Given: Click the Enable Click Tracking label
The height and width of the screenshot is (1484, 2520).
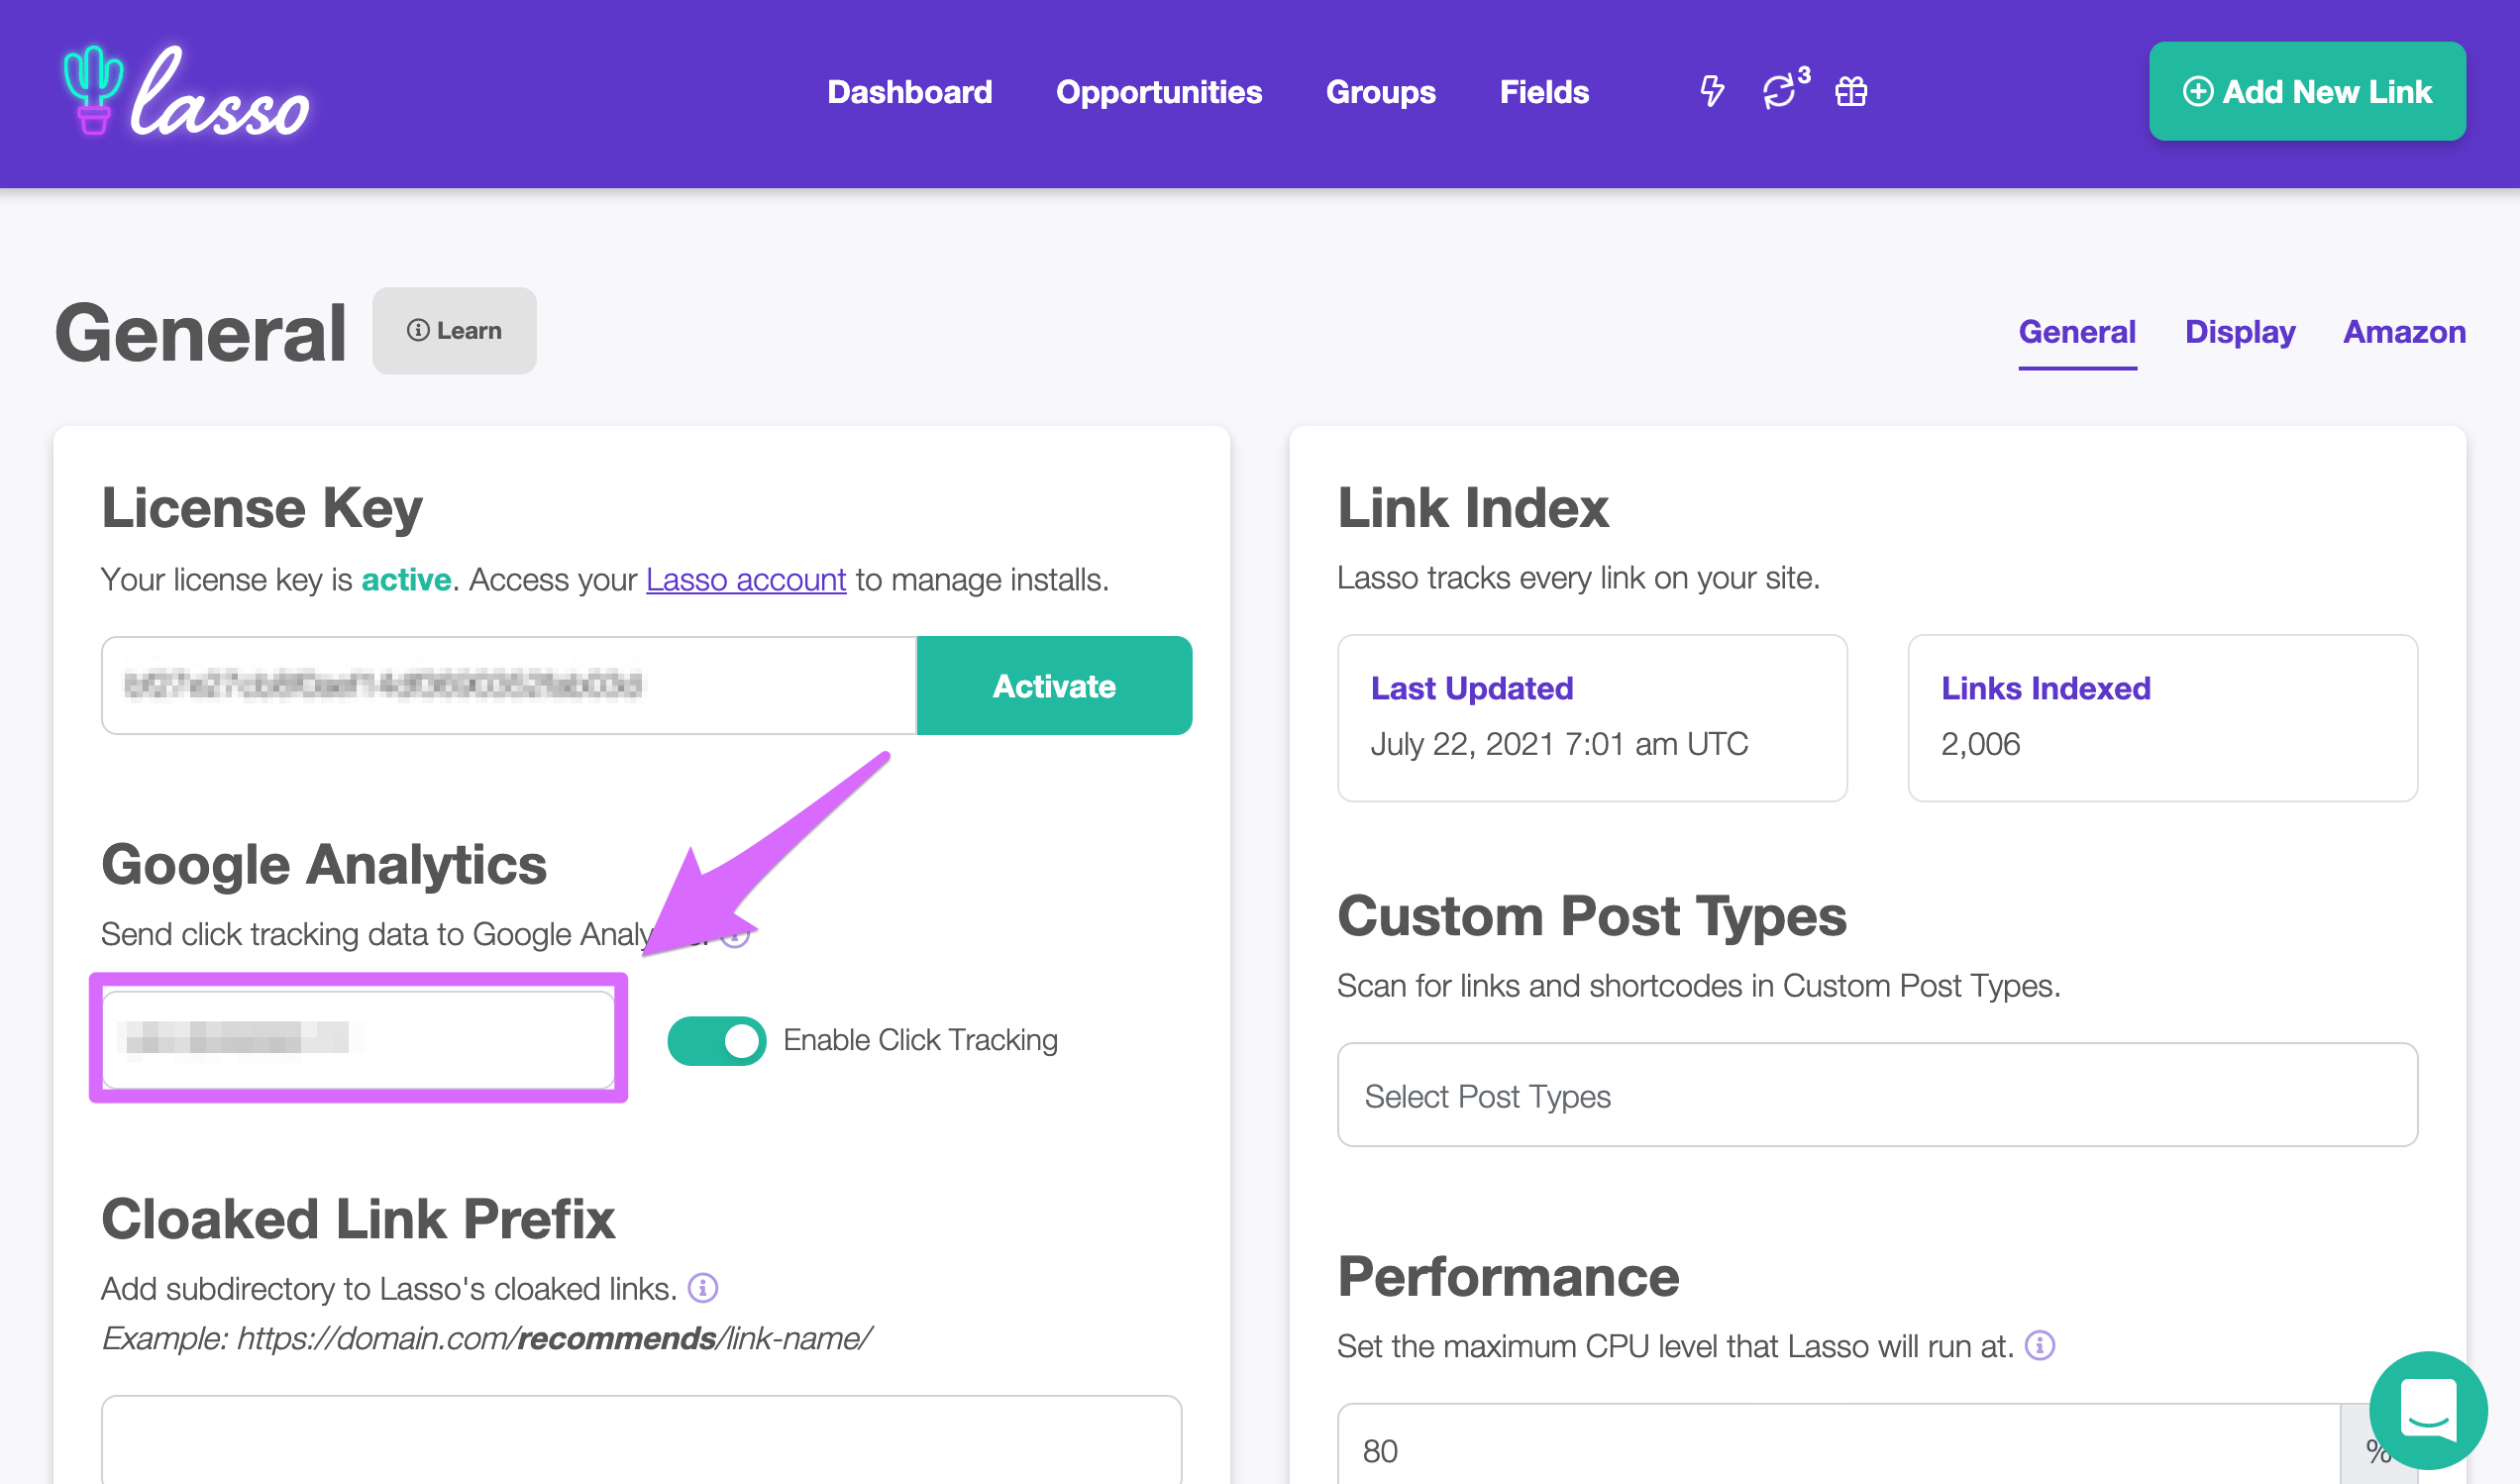Looking at the screenshot, I should click(x=920, y=1040).
